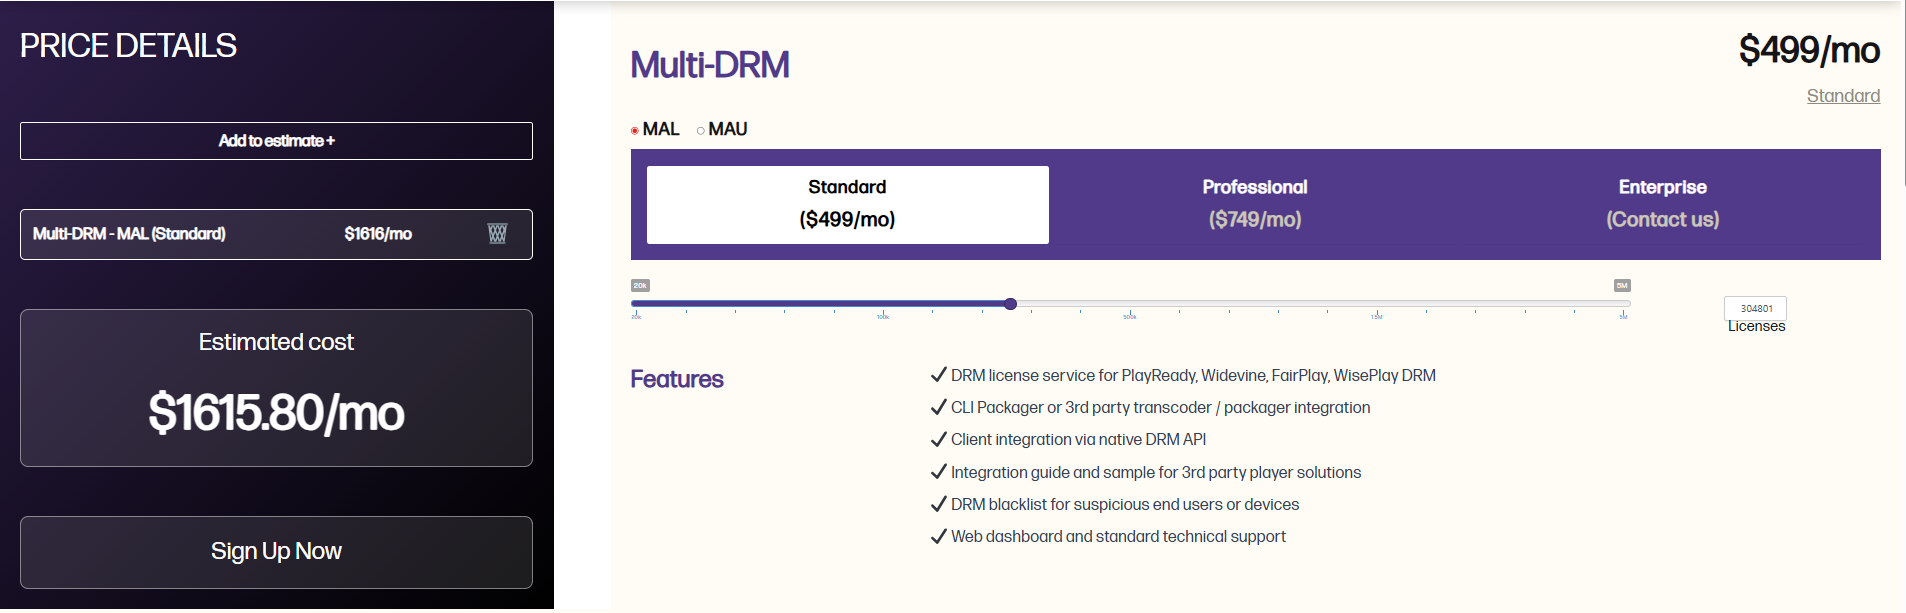Set slider to the 500k tick mark
Image resolution: width=1906 pixels, height=613 pixels.
1130,314
